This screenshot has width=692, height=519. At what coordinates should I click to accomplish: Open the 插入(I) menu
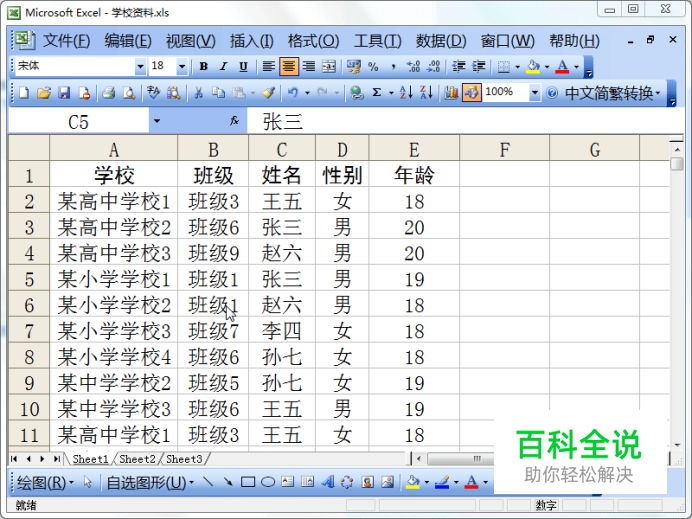tap(252, 41)
